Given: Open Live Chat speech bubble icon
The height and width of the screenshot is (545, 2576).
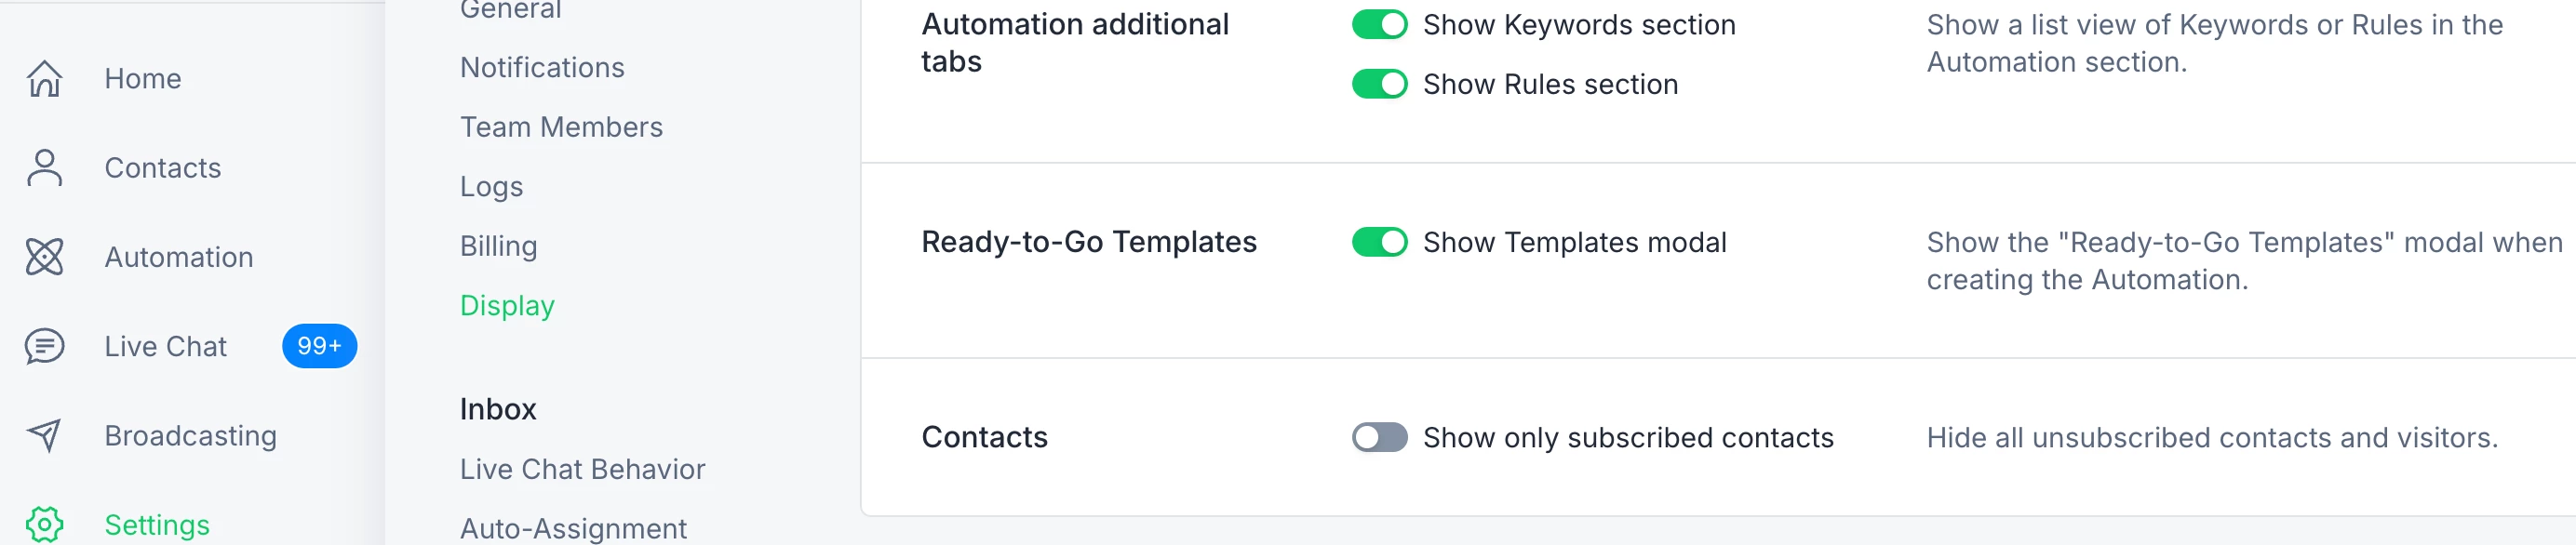Looking at the screenshot, I should pos(45,346).
